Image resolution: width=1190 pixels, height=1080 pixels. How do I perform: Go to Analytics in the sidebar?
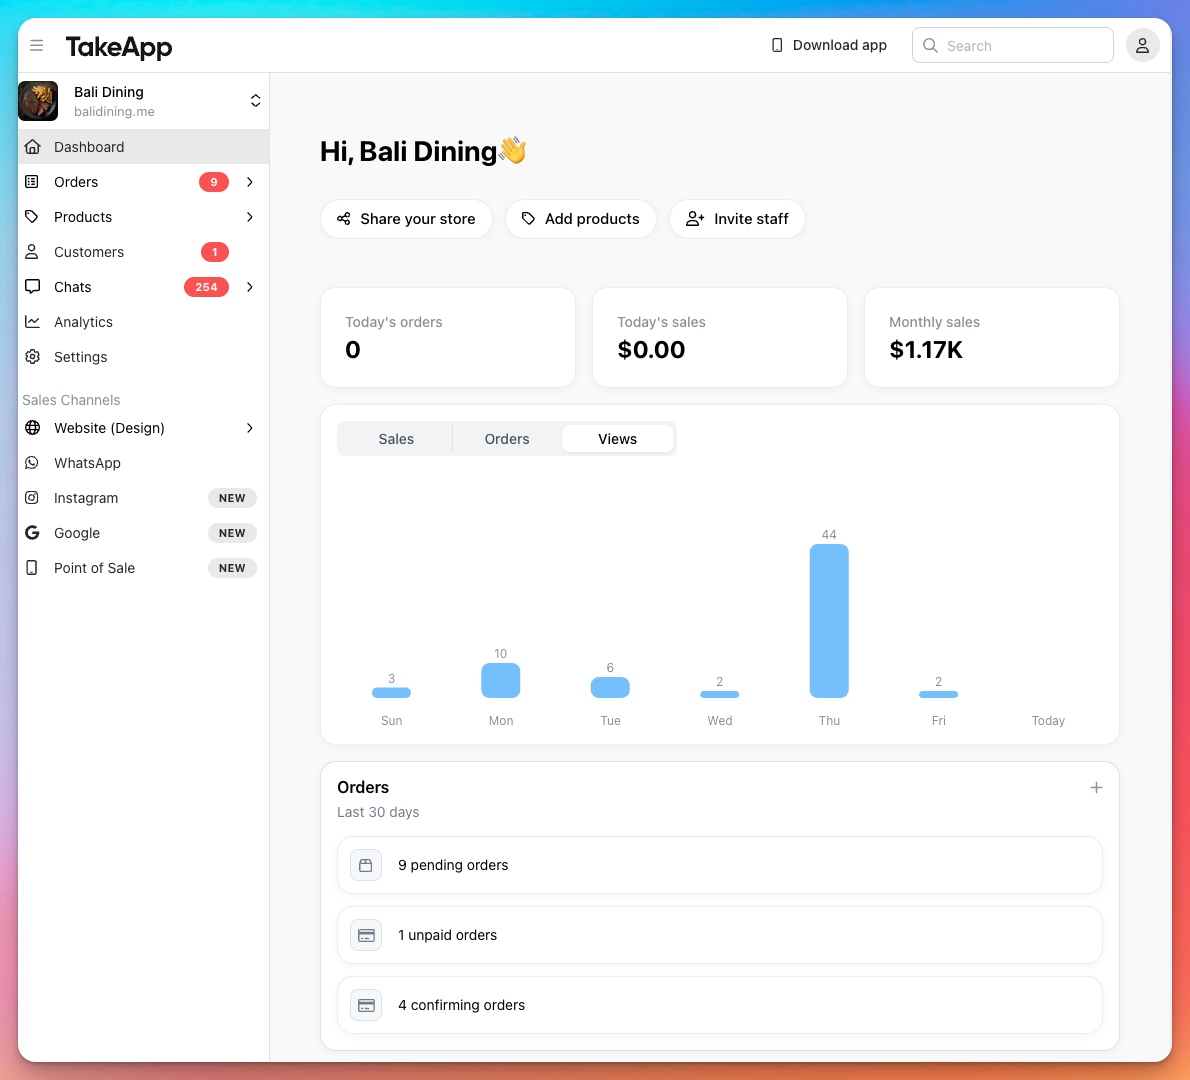coord(143,322)
